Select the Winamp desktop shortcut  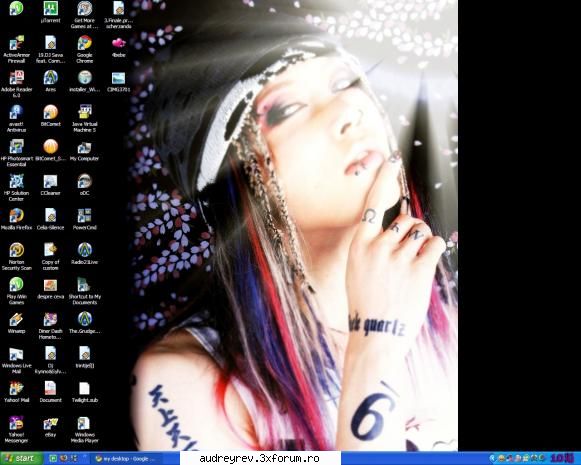tap(16, 323)
